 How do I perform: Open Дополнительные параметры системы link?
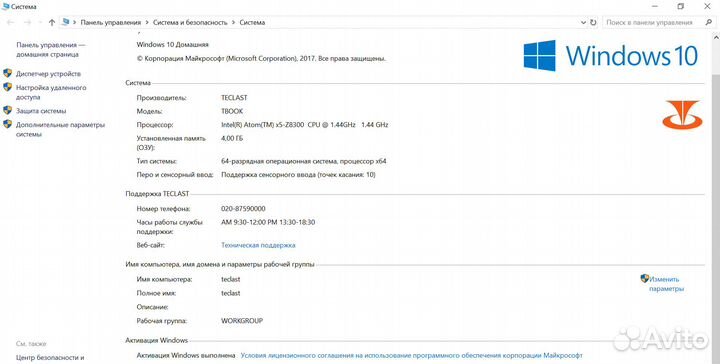click(x=60, y=129)
